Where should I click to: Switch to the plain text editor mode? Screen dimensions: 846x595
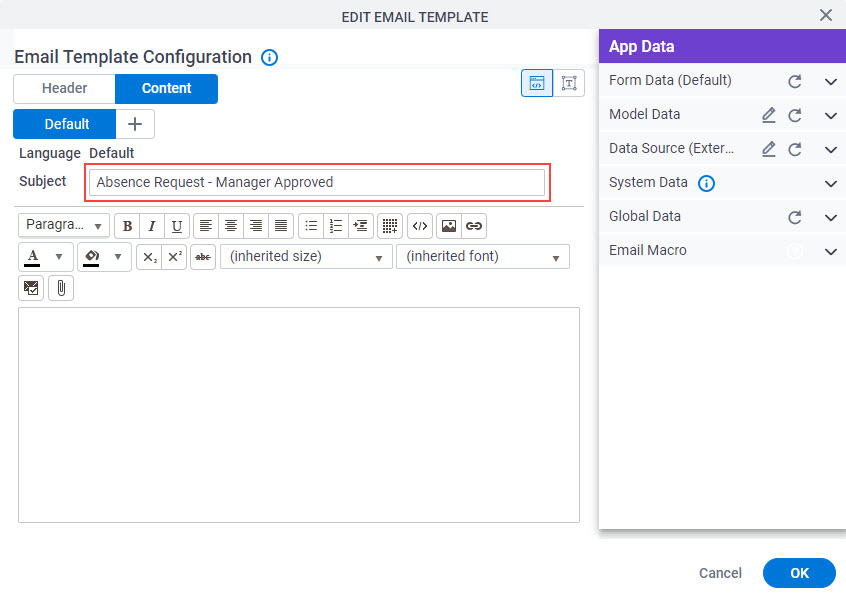569,83
